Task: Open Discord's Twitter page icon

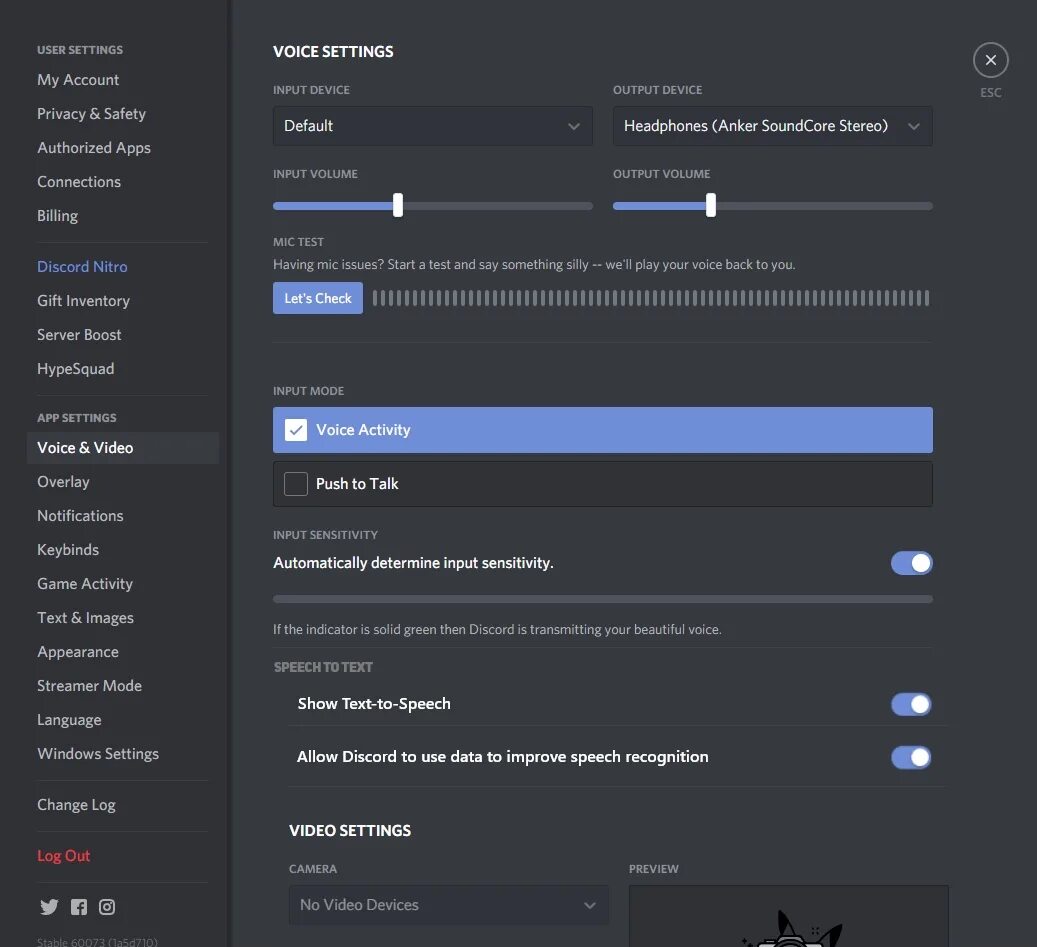Action: click(49, 907)
